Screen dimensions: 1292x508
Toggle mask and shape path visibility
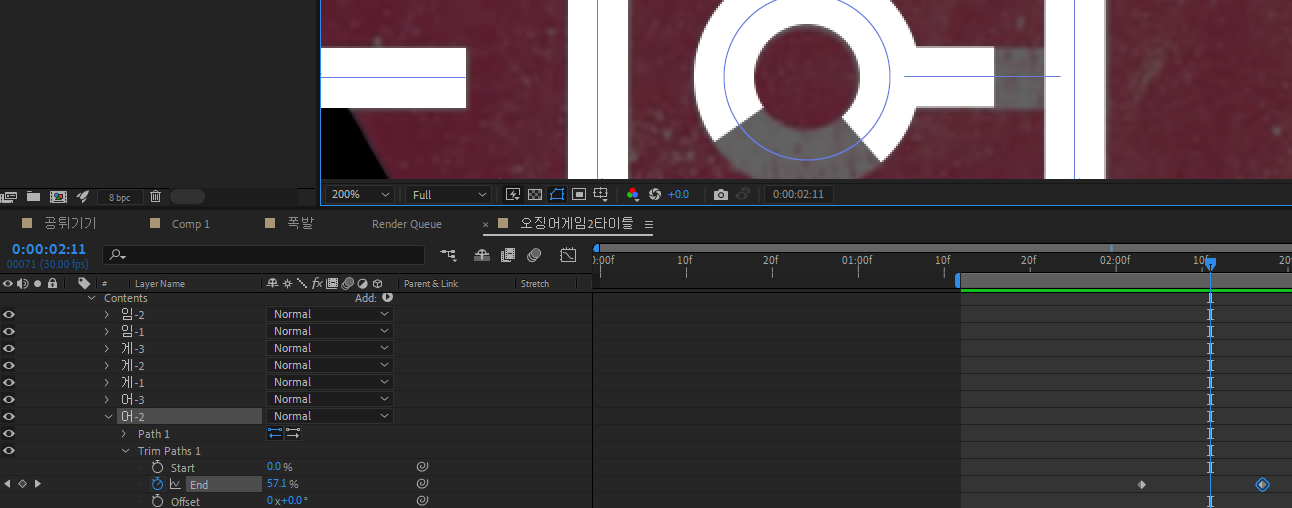click(x=557, y=194)
